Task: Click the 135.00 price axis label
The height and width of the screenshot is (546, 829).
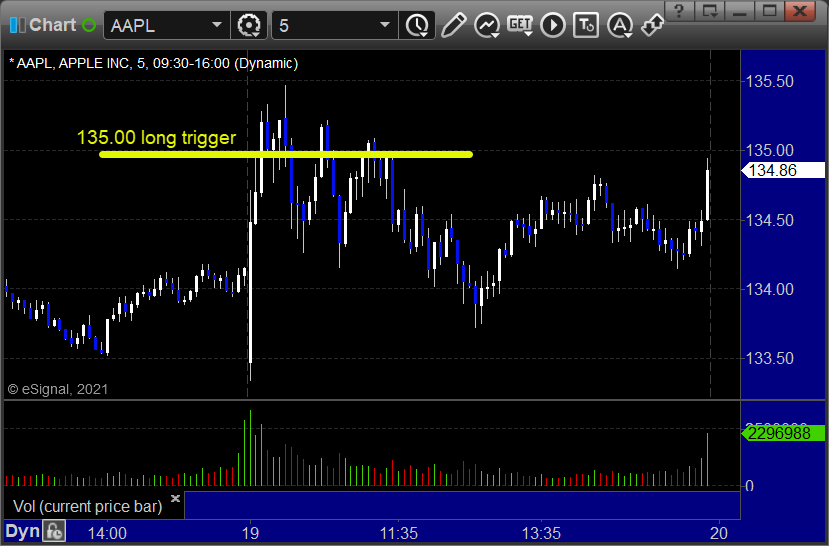Action: (x=770, y=151)
